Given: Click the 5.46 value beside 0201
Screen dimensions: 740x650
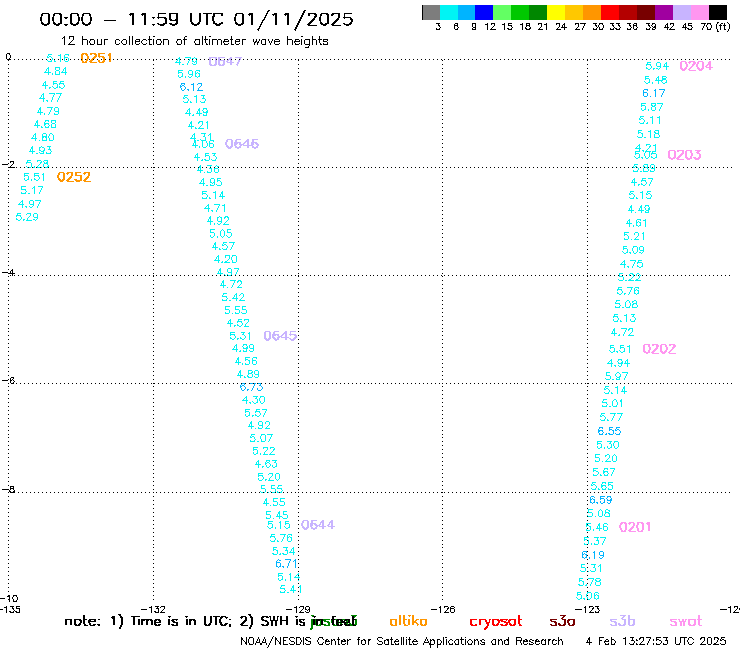Looking at the screenshot, I should pos(597,527).
